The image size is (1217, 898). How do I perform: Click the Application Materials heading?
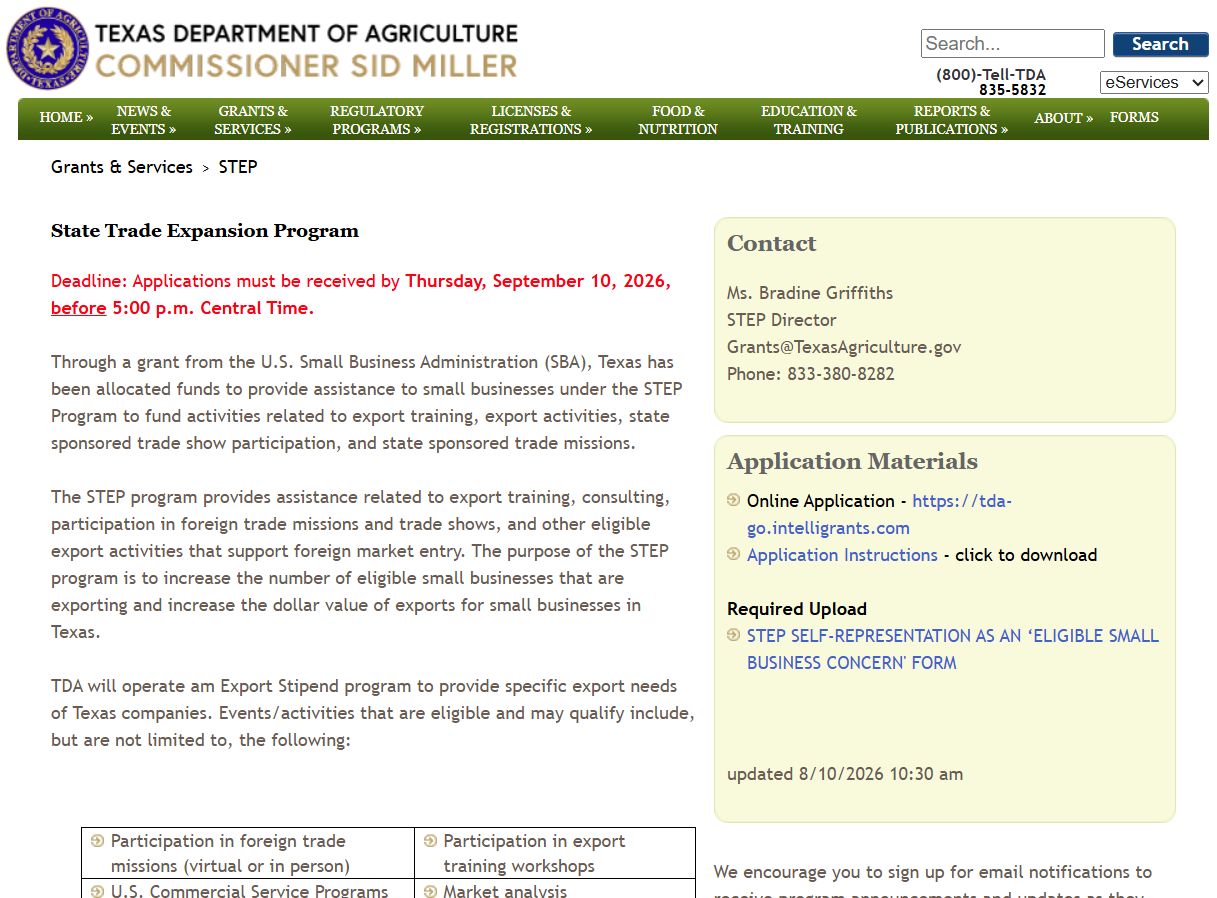[x=852, y=461]
